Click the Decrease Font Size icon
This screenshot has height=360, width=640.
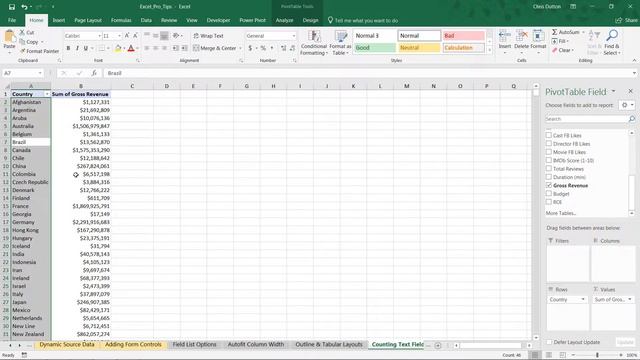tap(136, 36)
